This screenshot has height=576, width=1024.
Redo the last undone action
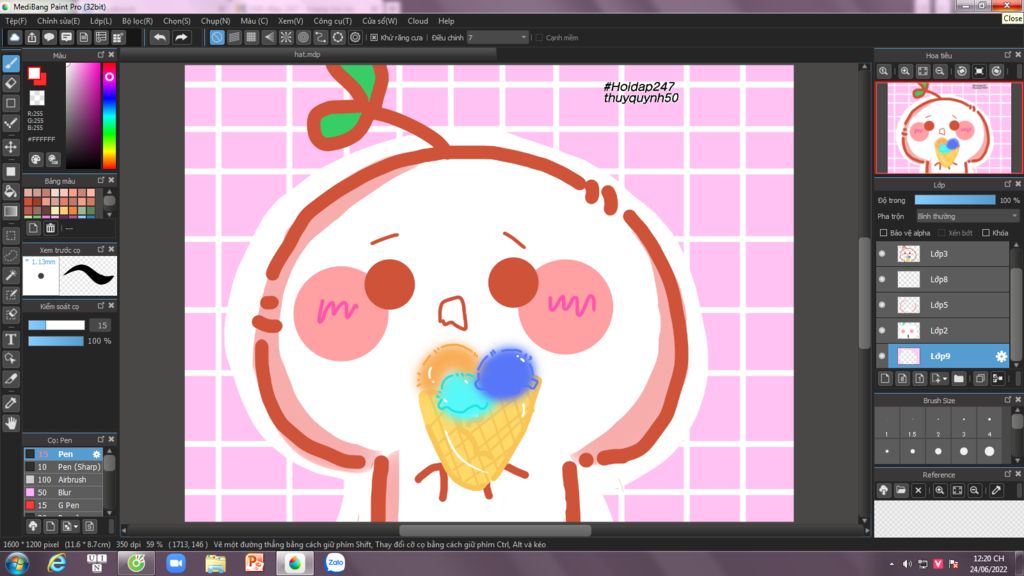tap(181, 38)
